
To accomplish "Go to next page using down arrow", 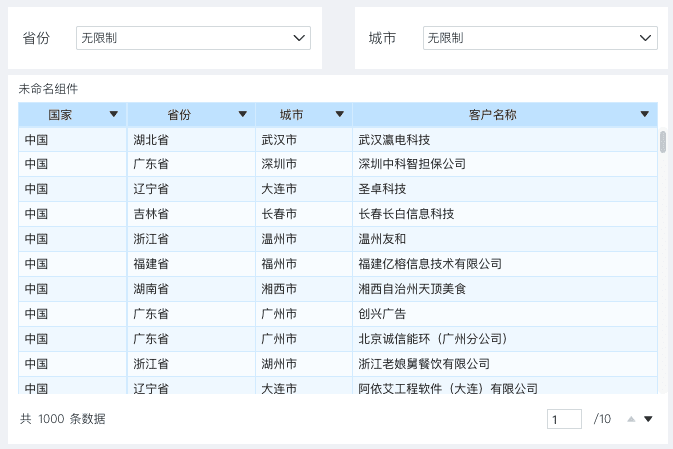I will click(x=648, y=419).
